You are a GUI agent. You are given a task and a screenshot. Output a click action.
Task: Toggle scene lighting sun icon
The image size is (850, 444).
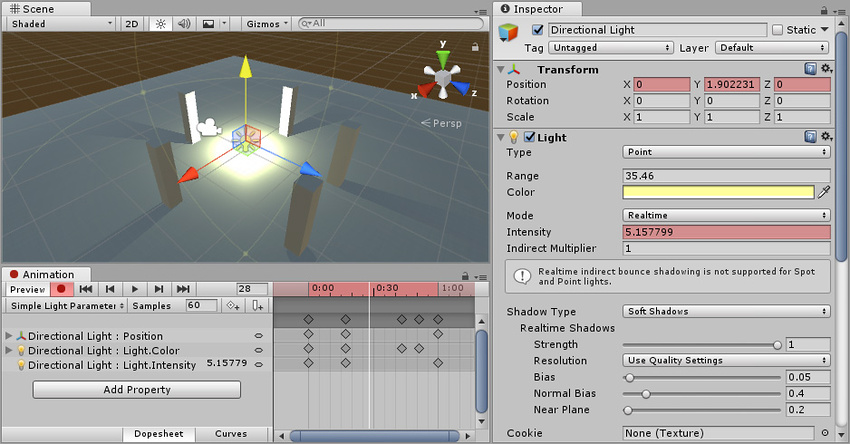(159, 23)
